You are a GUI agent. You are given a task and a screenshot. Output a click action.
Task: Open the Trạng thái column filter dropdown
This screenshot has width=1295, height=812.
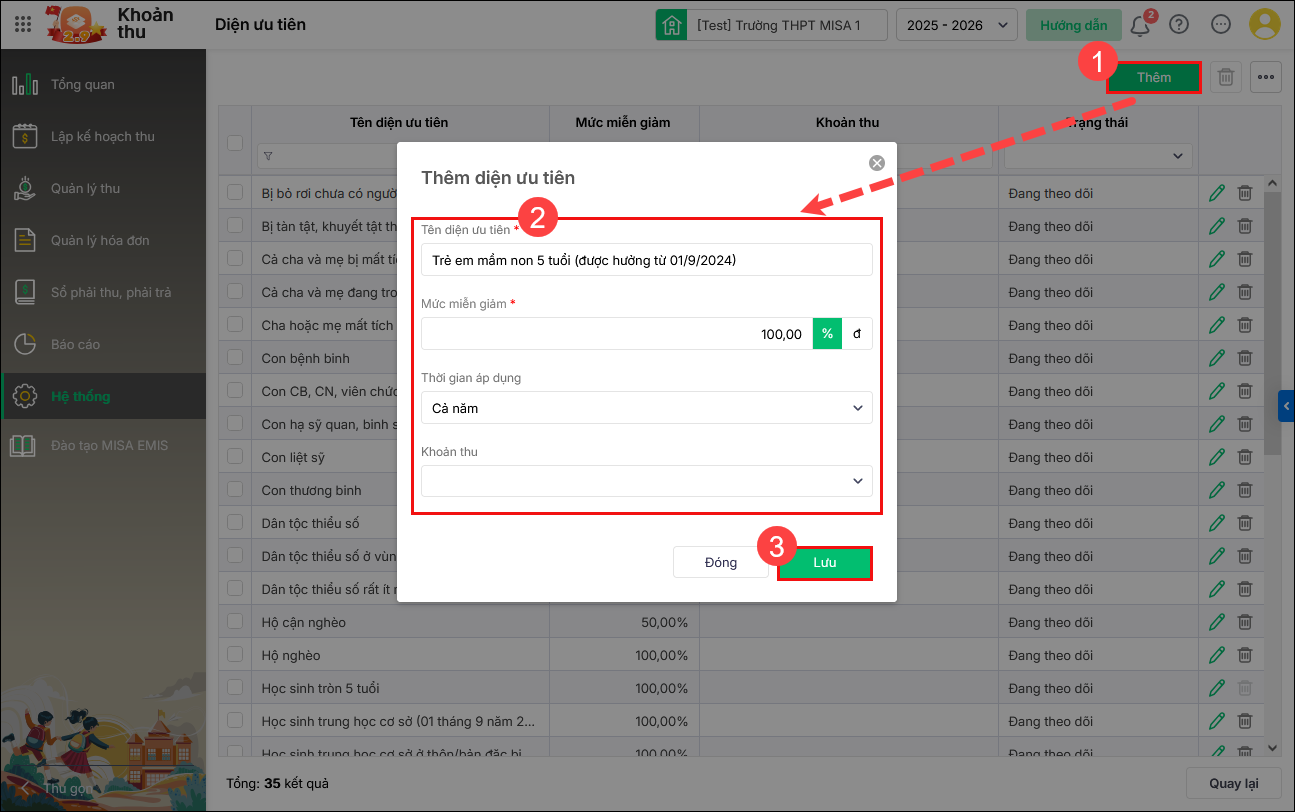click(x=1098, y=156)
